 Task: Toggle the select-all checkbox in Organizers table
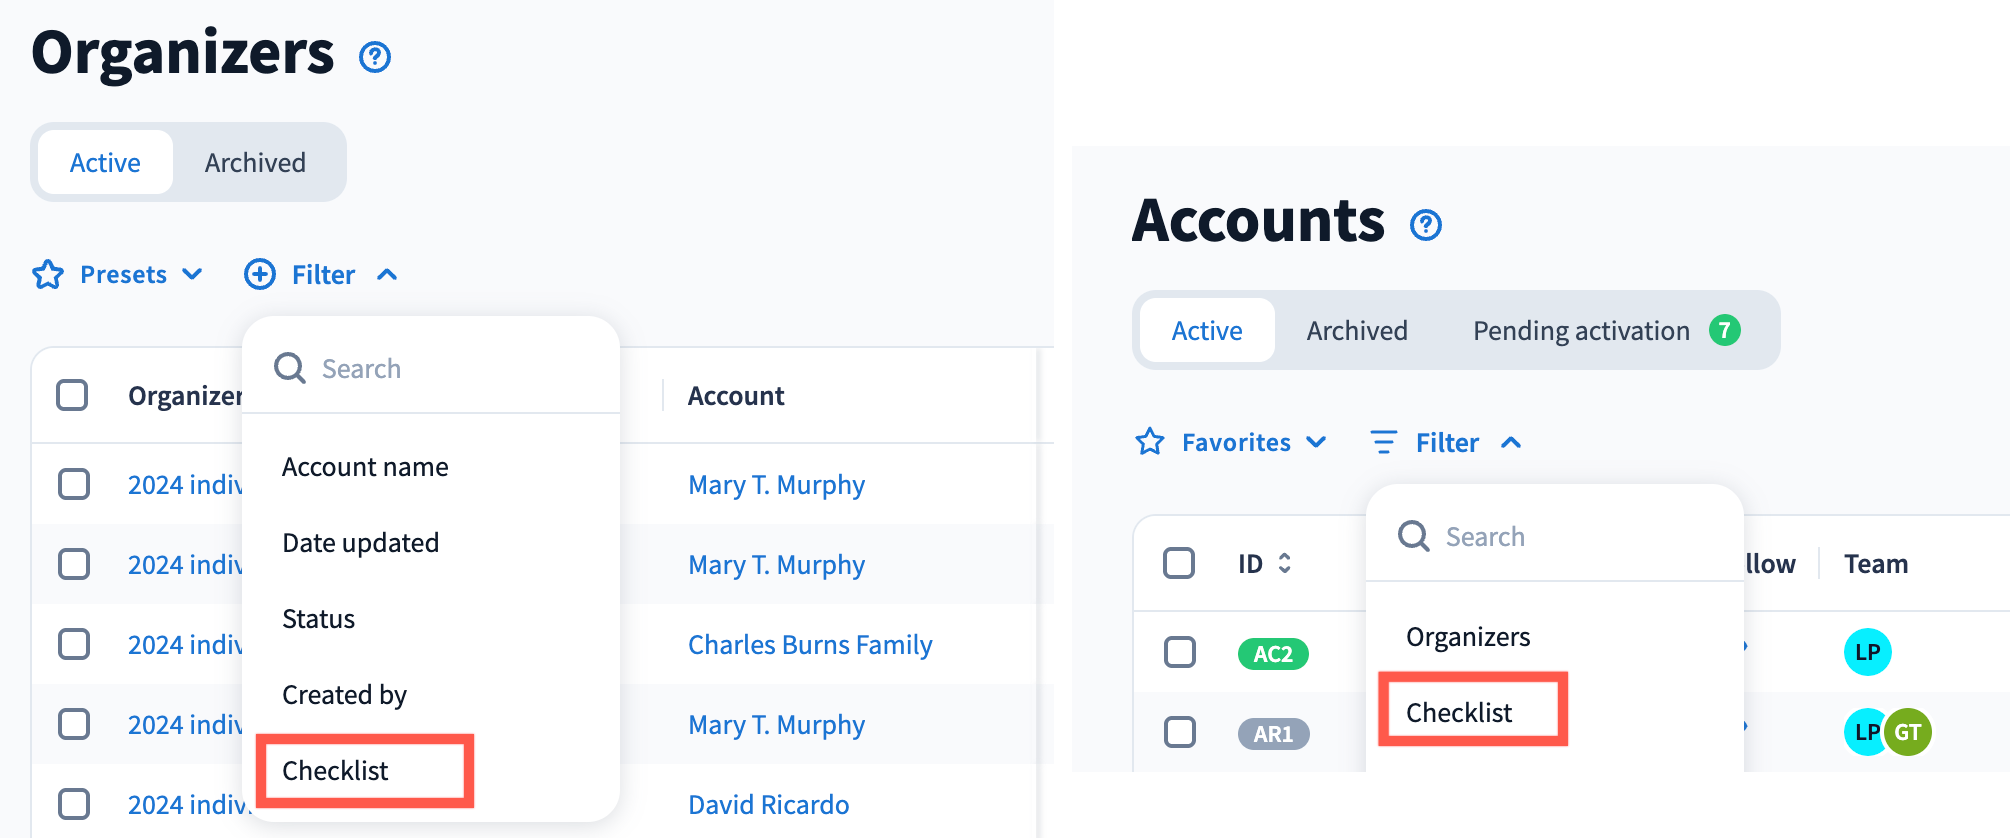[x=72, y=395]
